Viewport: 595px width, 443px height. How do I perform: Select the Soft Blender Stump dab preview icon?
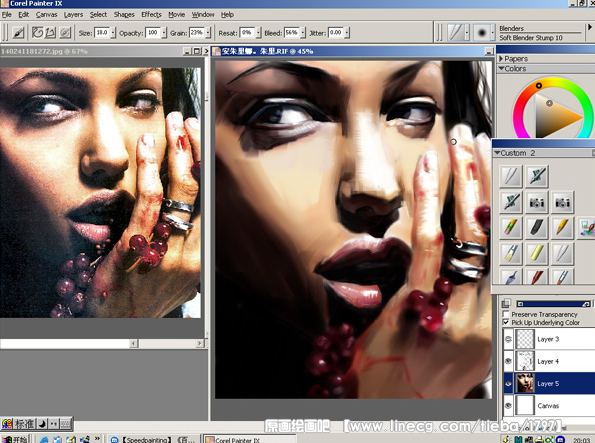pyautogui.click(x=482, y=33)
